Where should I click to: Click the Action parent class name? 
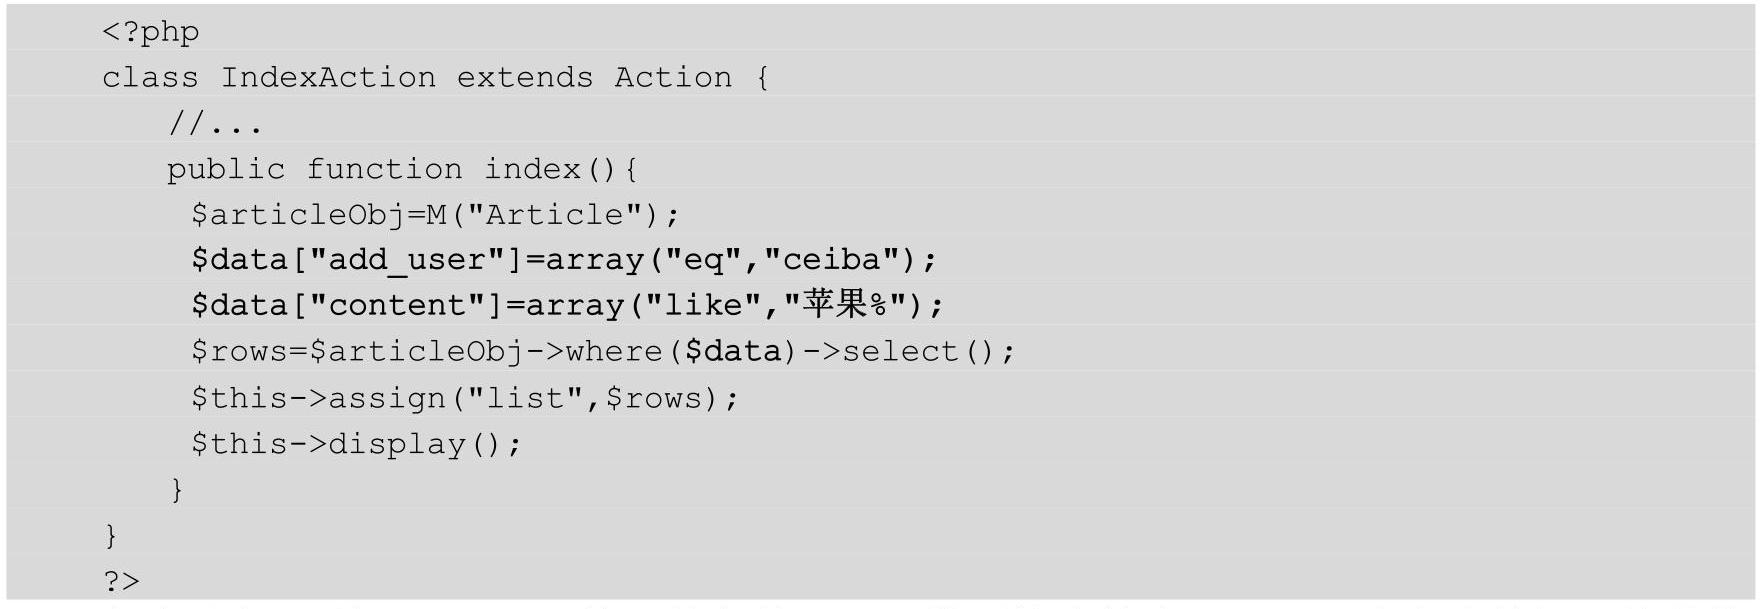click(x=673, y=77)
